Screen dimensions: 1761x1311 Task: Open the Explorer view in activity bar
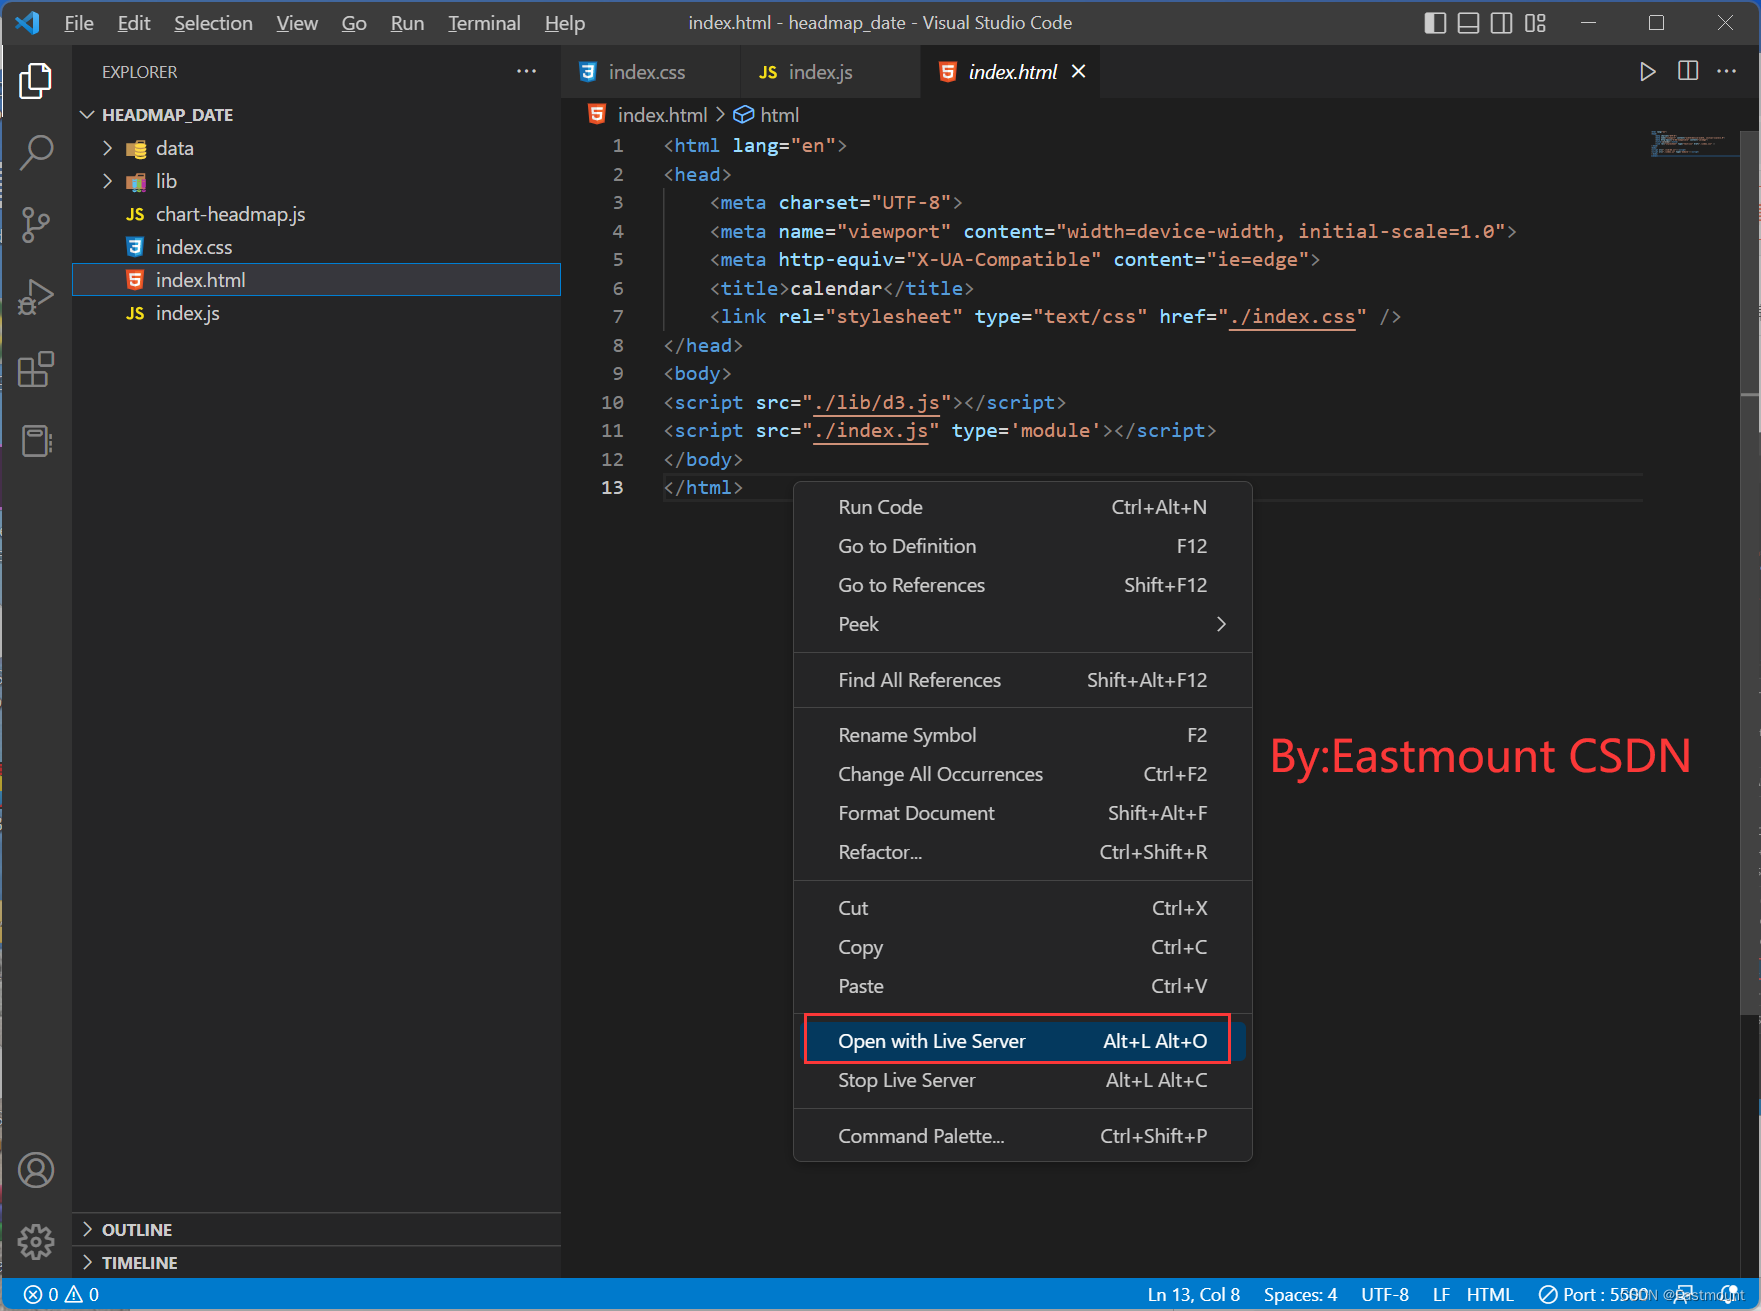pos(36,81)
